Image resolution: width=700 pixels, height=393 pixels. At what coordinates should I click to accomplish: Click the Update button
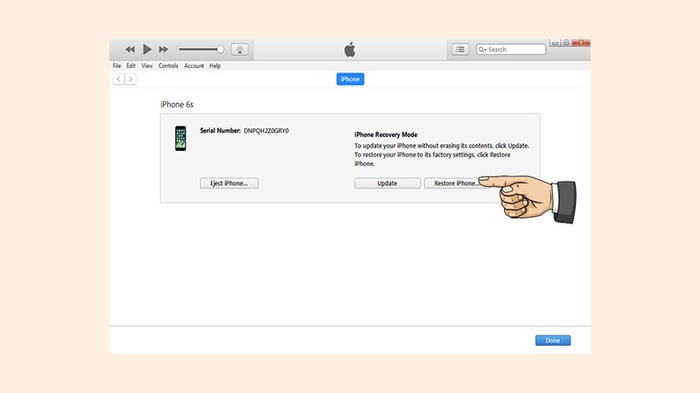[387, 183]
